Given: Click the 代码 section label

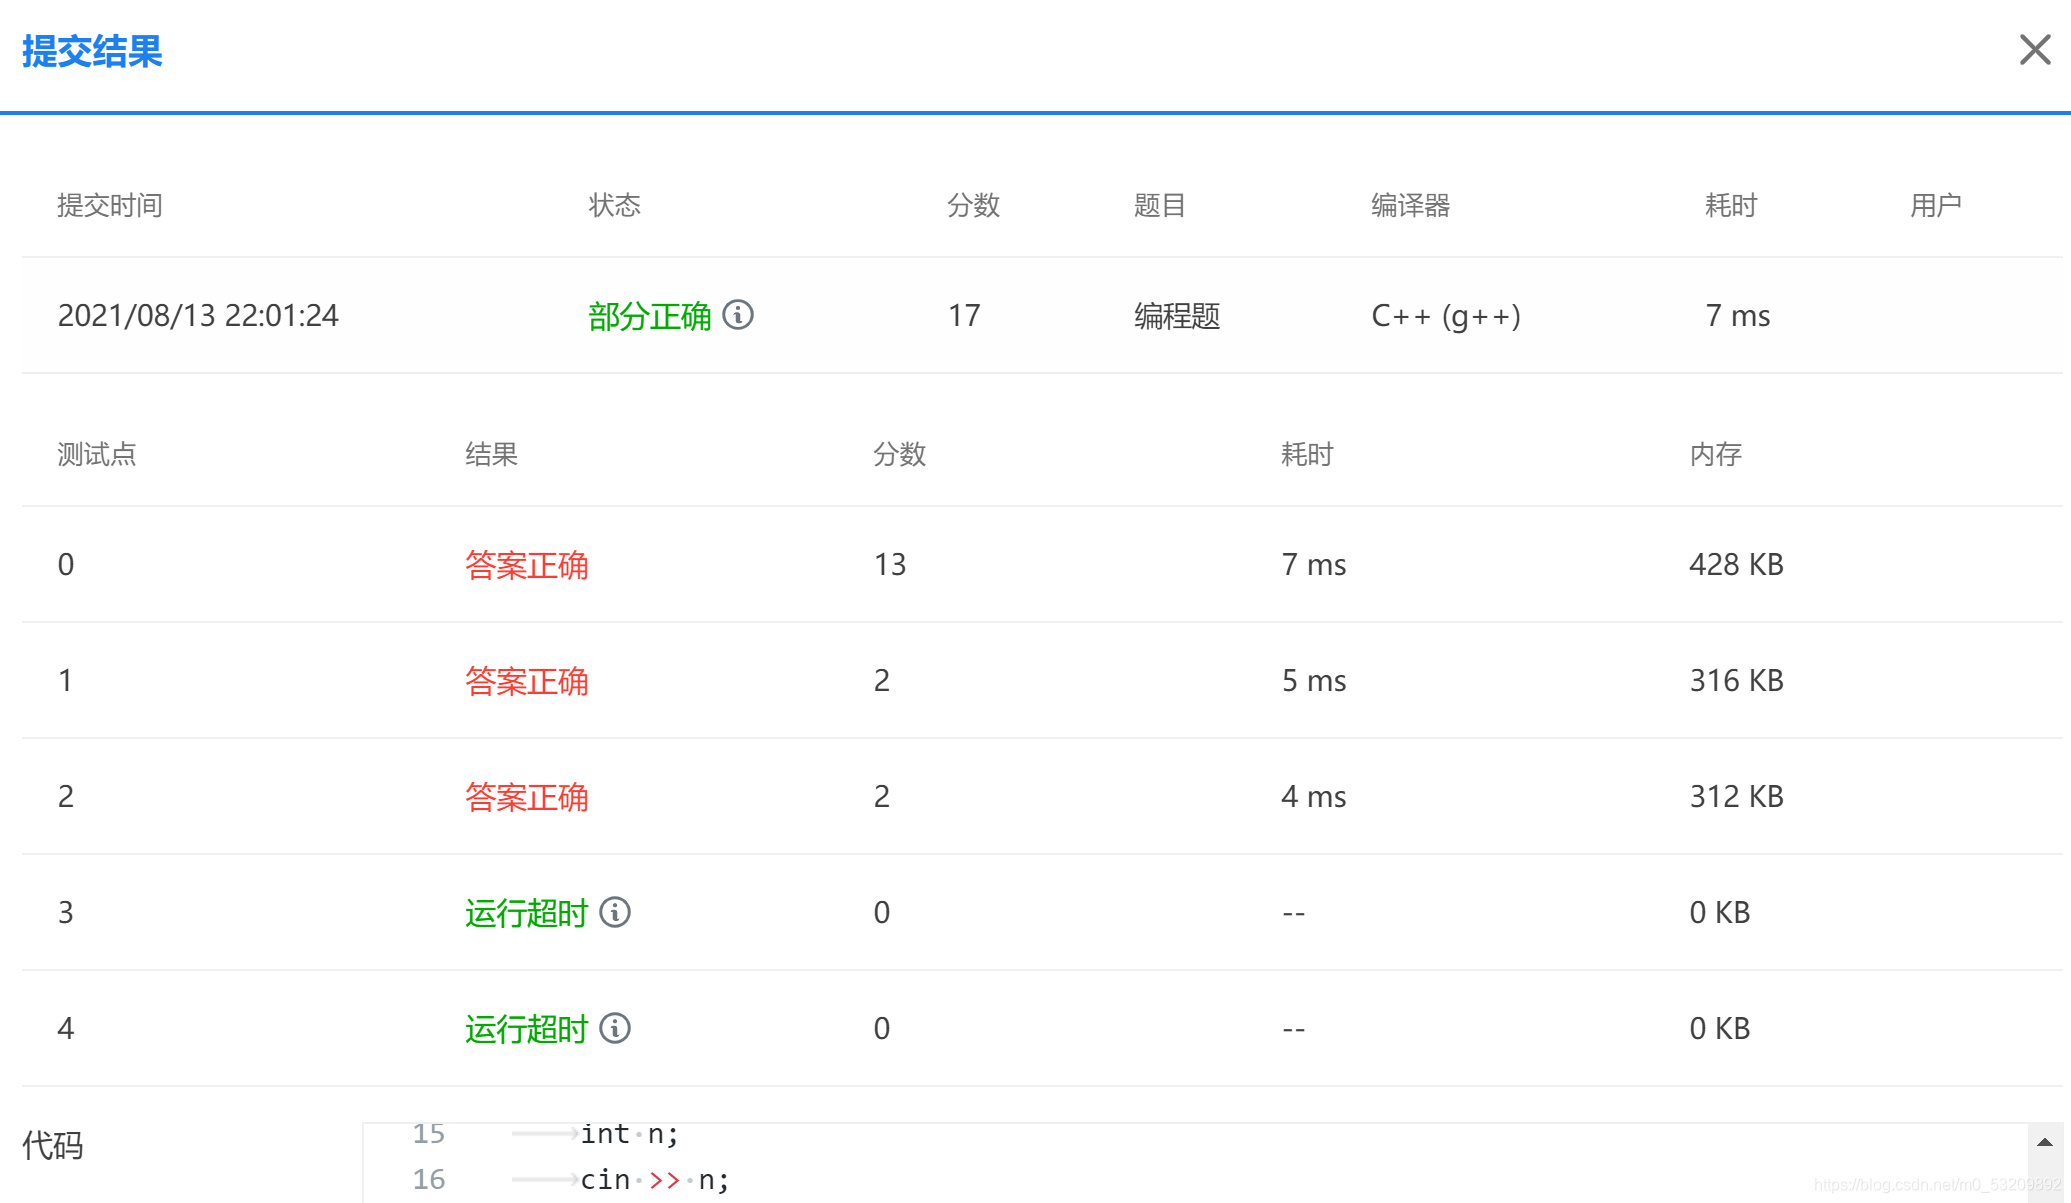Looking at the screenshot, I should click(53, 1145).
